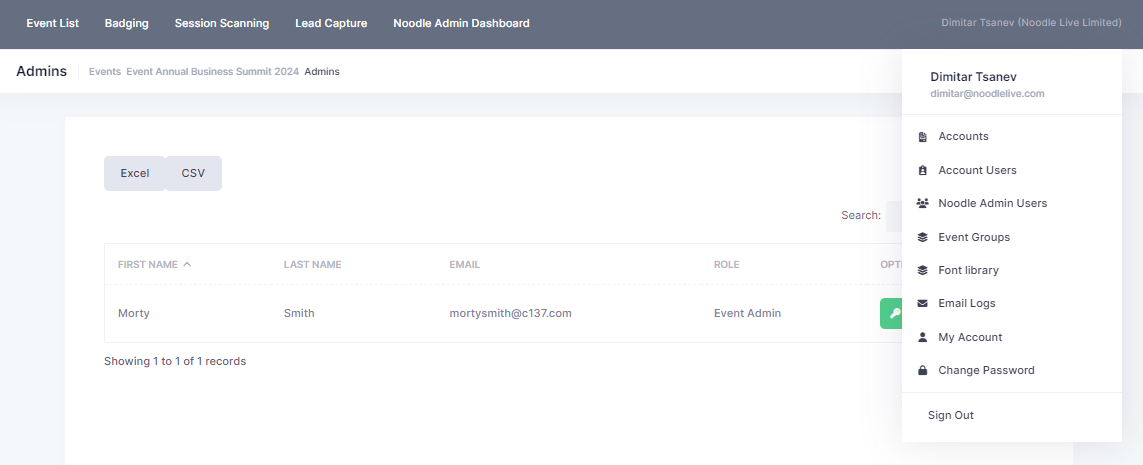Click the Change Password lock icon
The width and height of the screenshot is (1143, 465).
(922, 370)
